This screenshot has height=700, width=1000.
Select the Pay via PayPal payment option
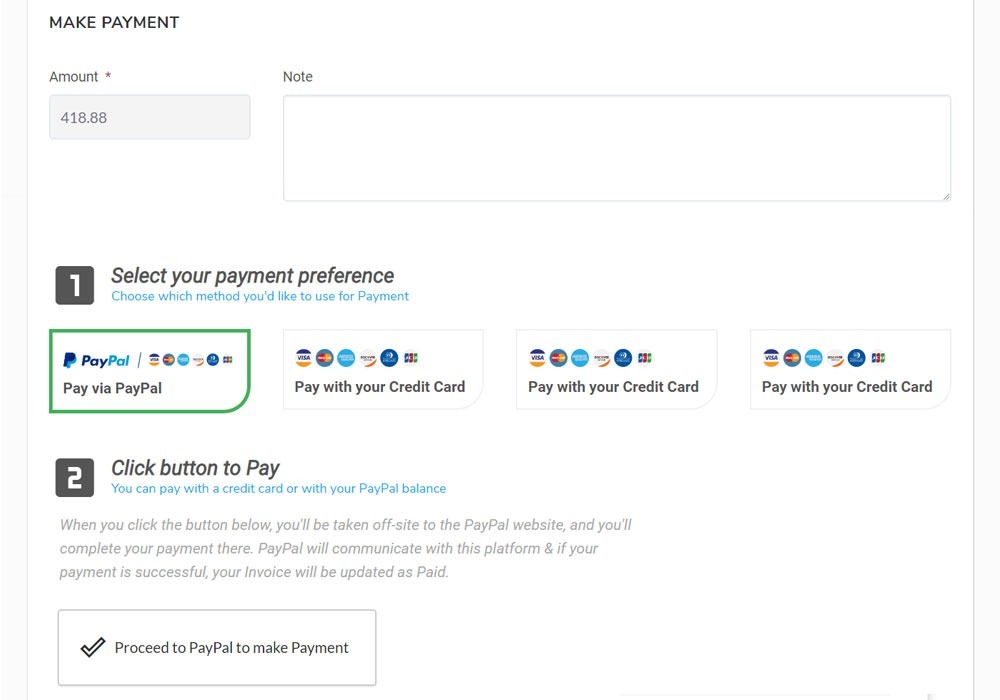(150, 368)
